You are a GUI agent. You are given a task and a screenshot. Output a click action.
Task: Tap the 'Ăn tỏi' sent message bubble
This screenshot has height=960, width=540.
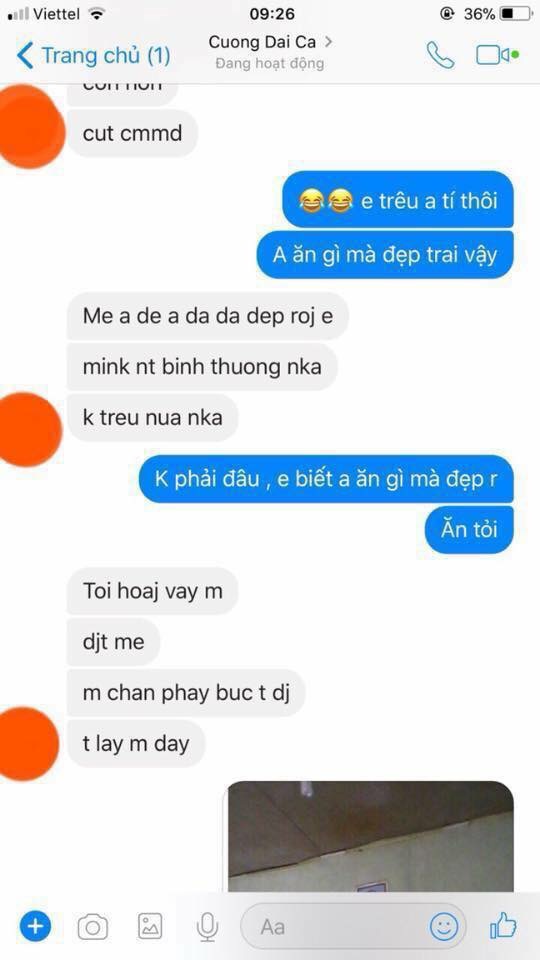click(x=469, y=530)
